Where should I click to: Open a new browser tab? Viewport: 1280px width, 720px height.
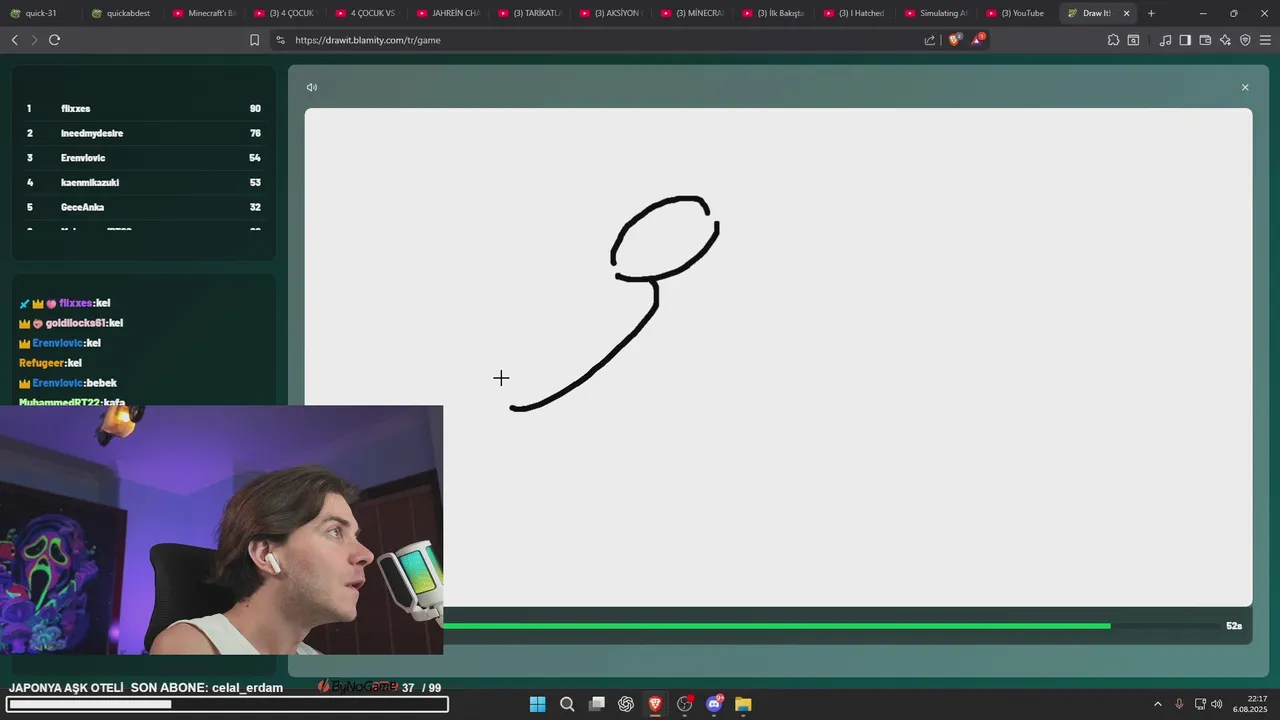(1151, 13)
